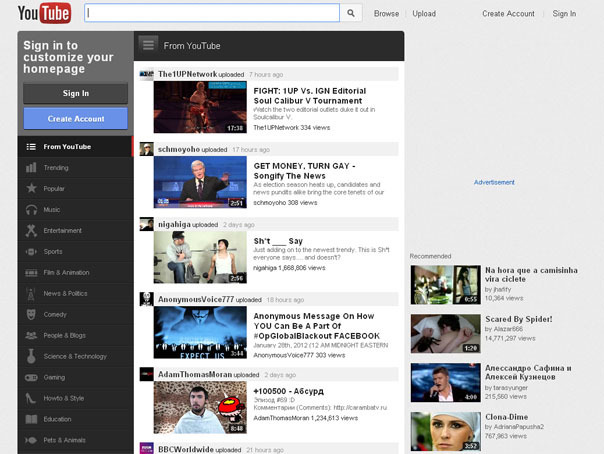Open +100500 video thumbnail
Viewport: 604px width, 454px height.
(x=200, y=407)
